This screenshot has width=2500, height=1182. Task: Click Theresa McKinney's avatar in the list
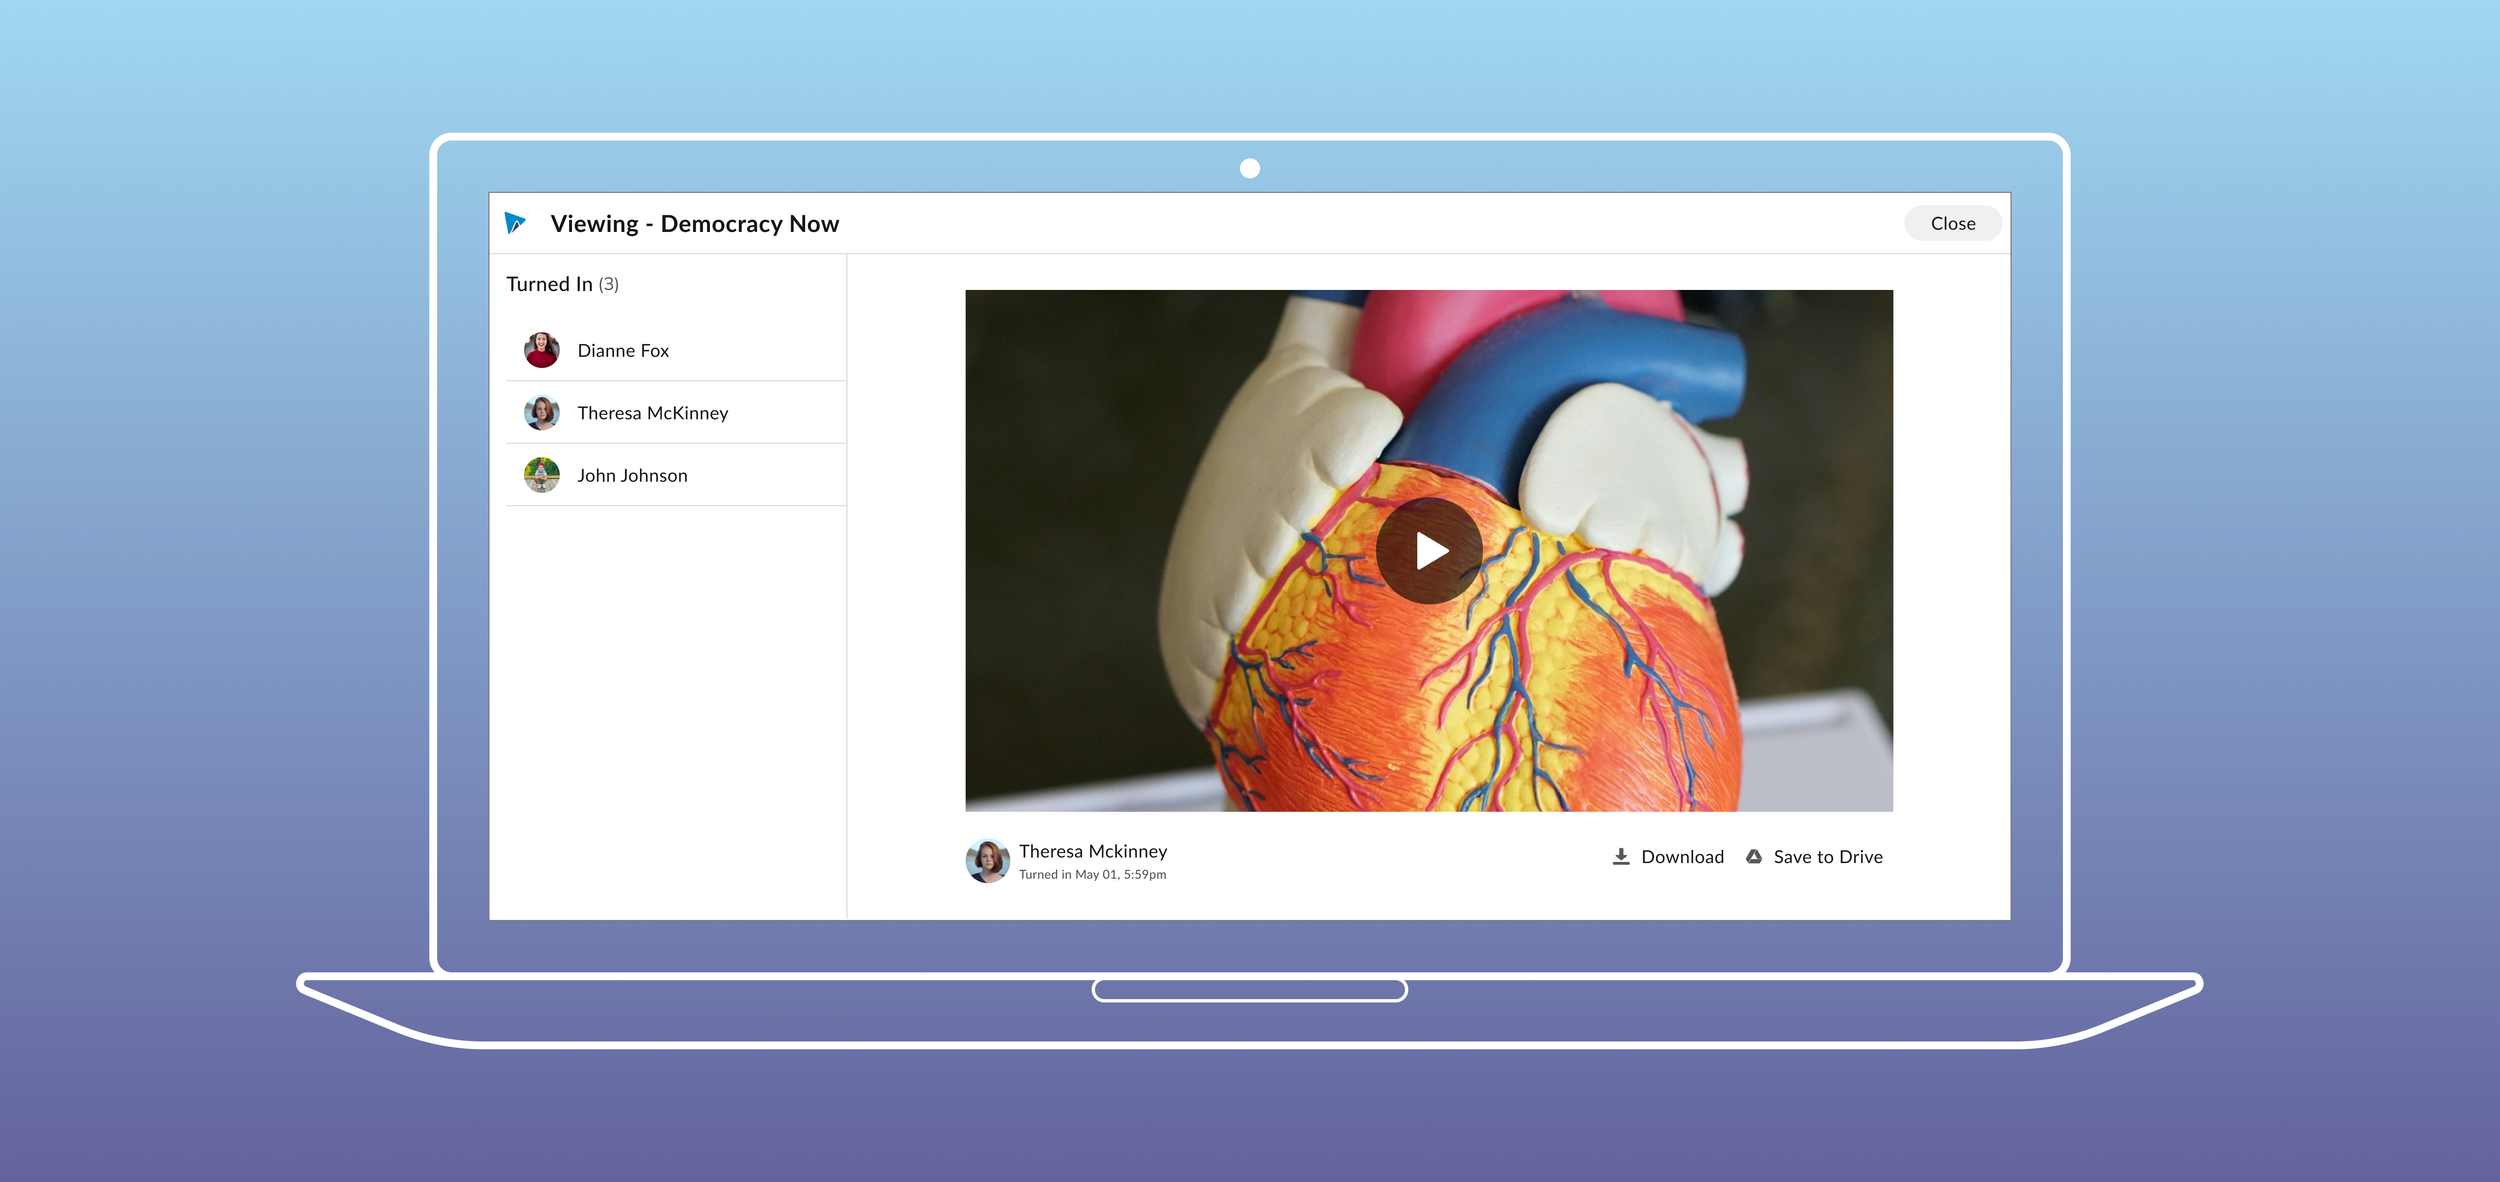542,413
